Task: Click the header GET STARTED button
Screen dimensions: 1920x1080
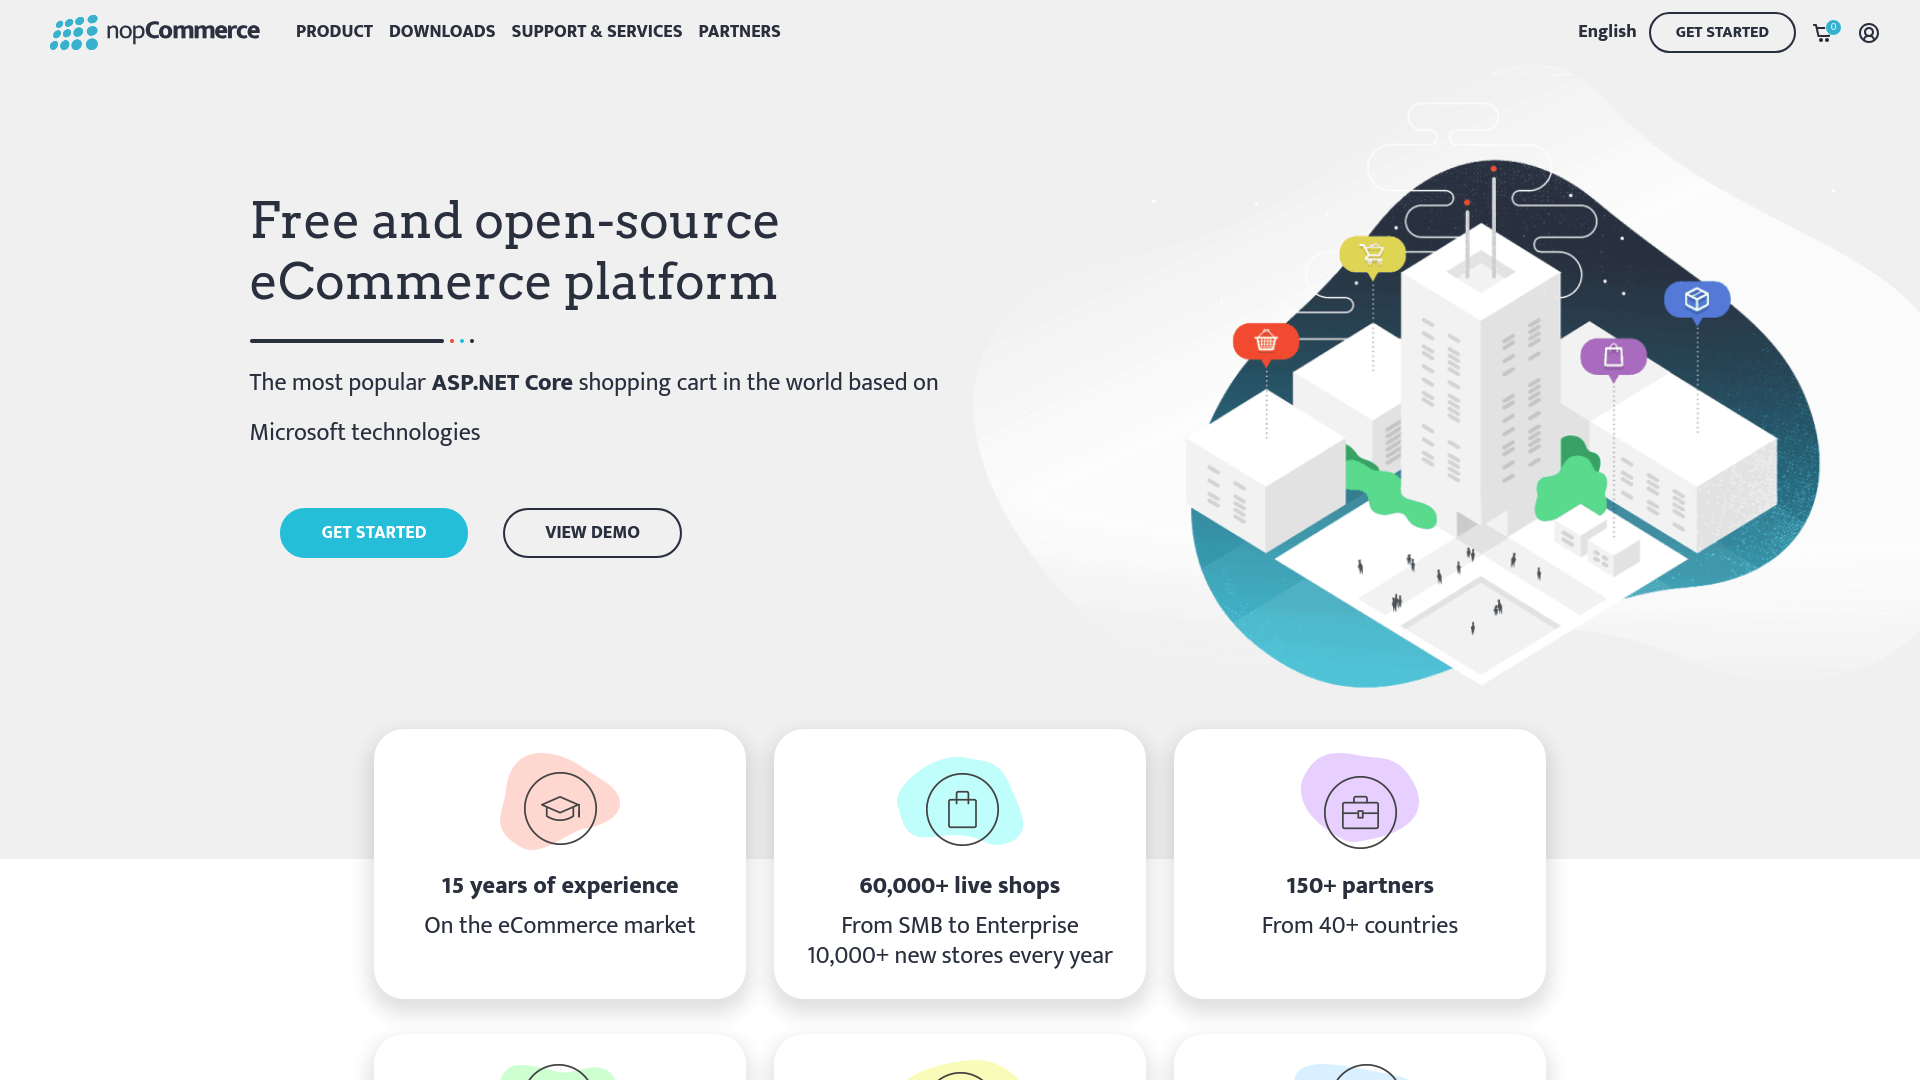Action: 1722,32
